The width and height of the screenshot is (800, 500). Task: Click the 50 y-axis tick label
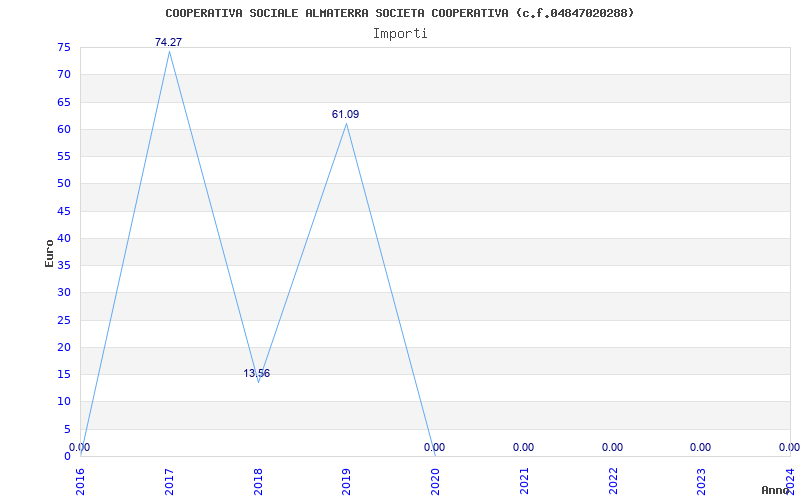pos(64,184)
